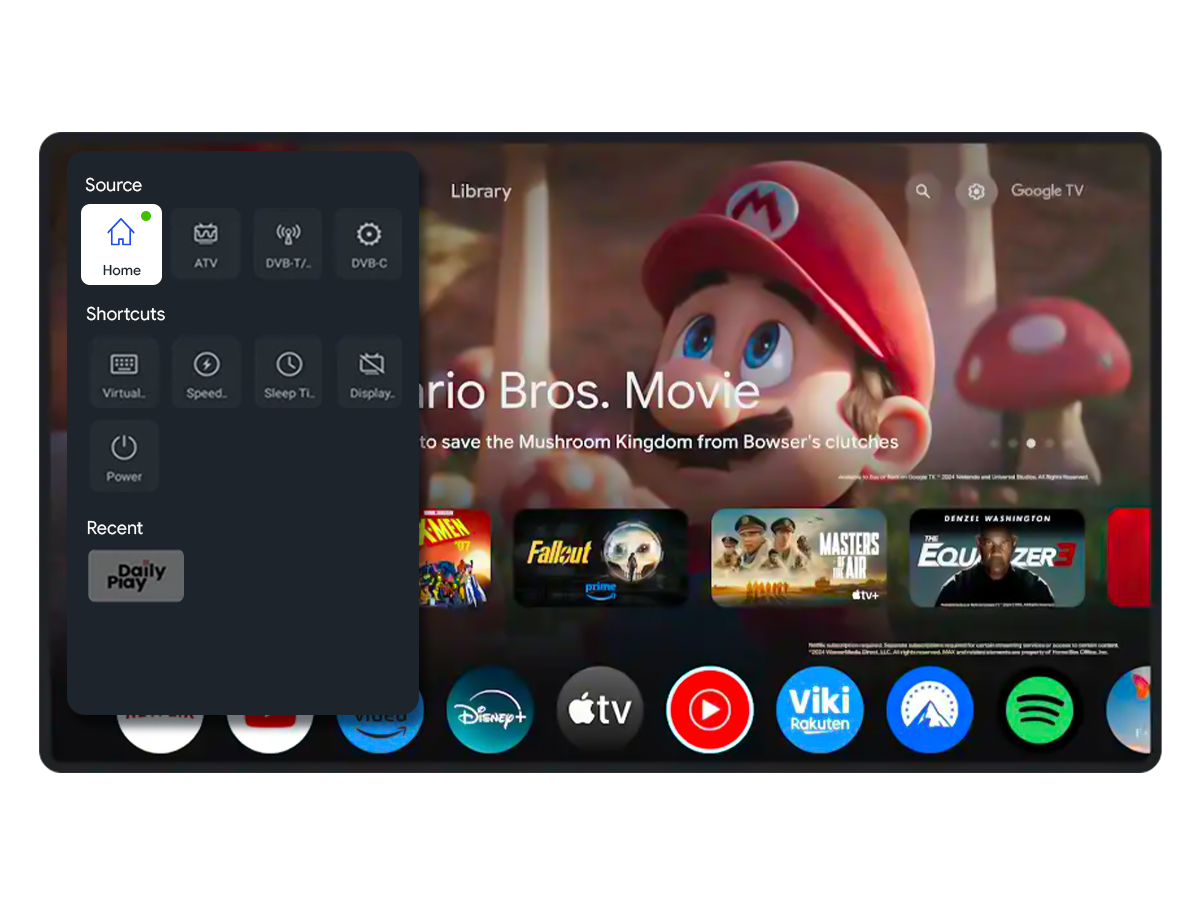Launch the Disney+ app
1200x900 pixels.
coord(490,710)
